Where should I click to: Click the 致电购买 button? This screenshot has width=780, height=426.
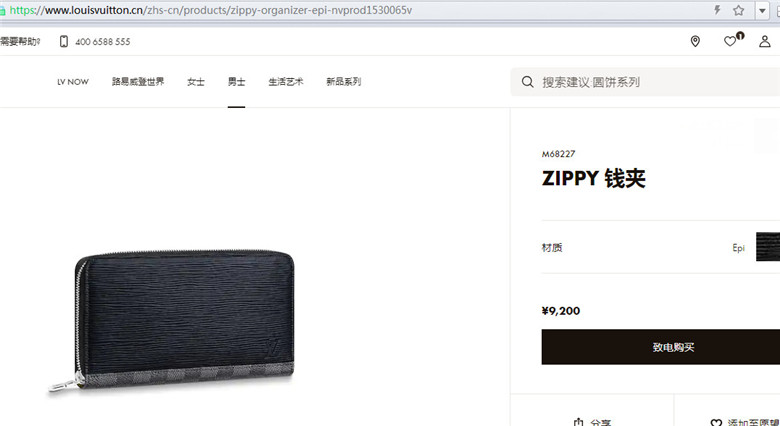coord(661,347)
